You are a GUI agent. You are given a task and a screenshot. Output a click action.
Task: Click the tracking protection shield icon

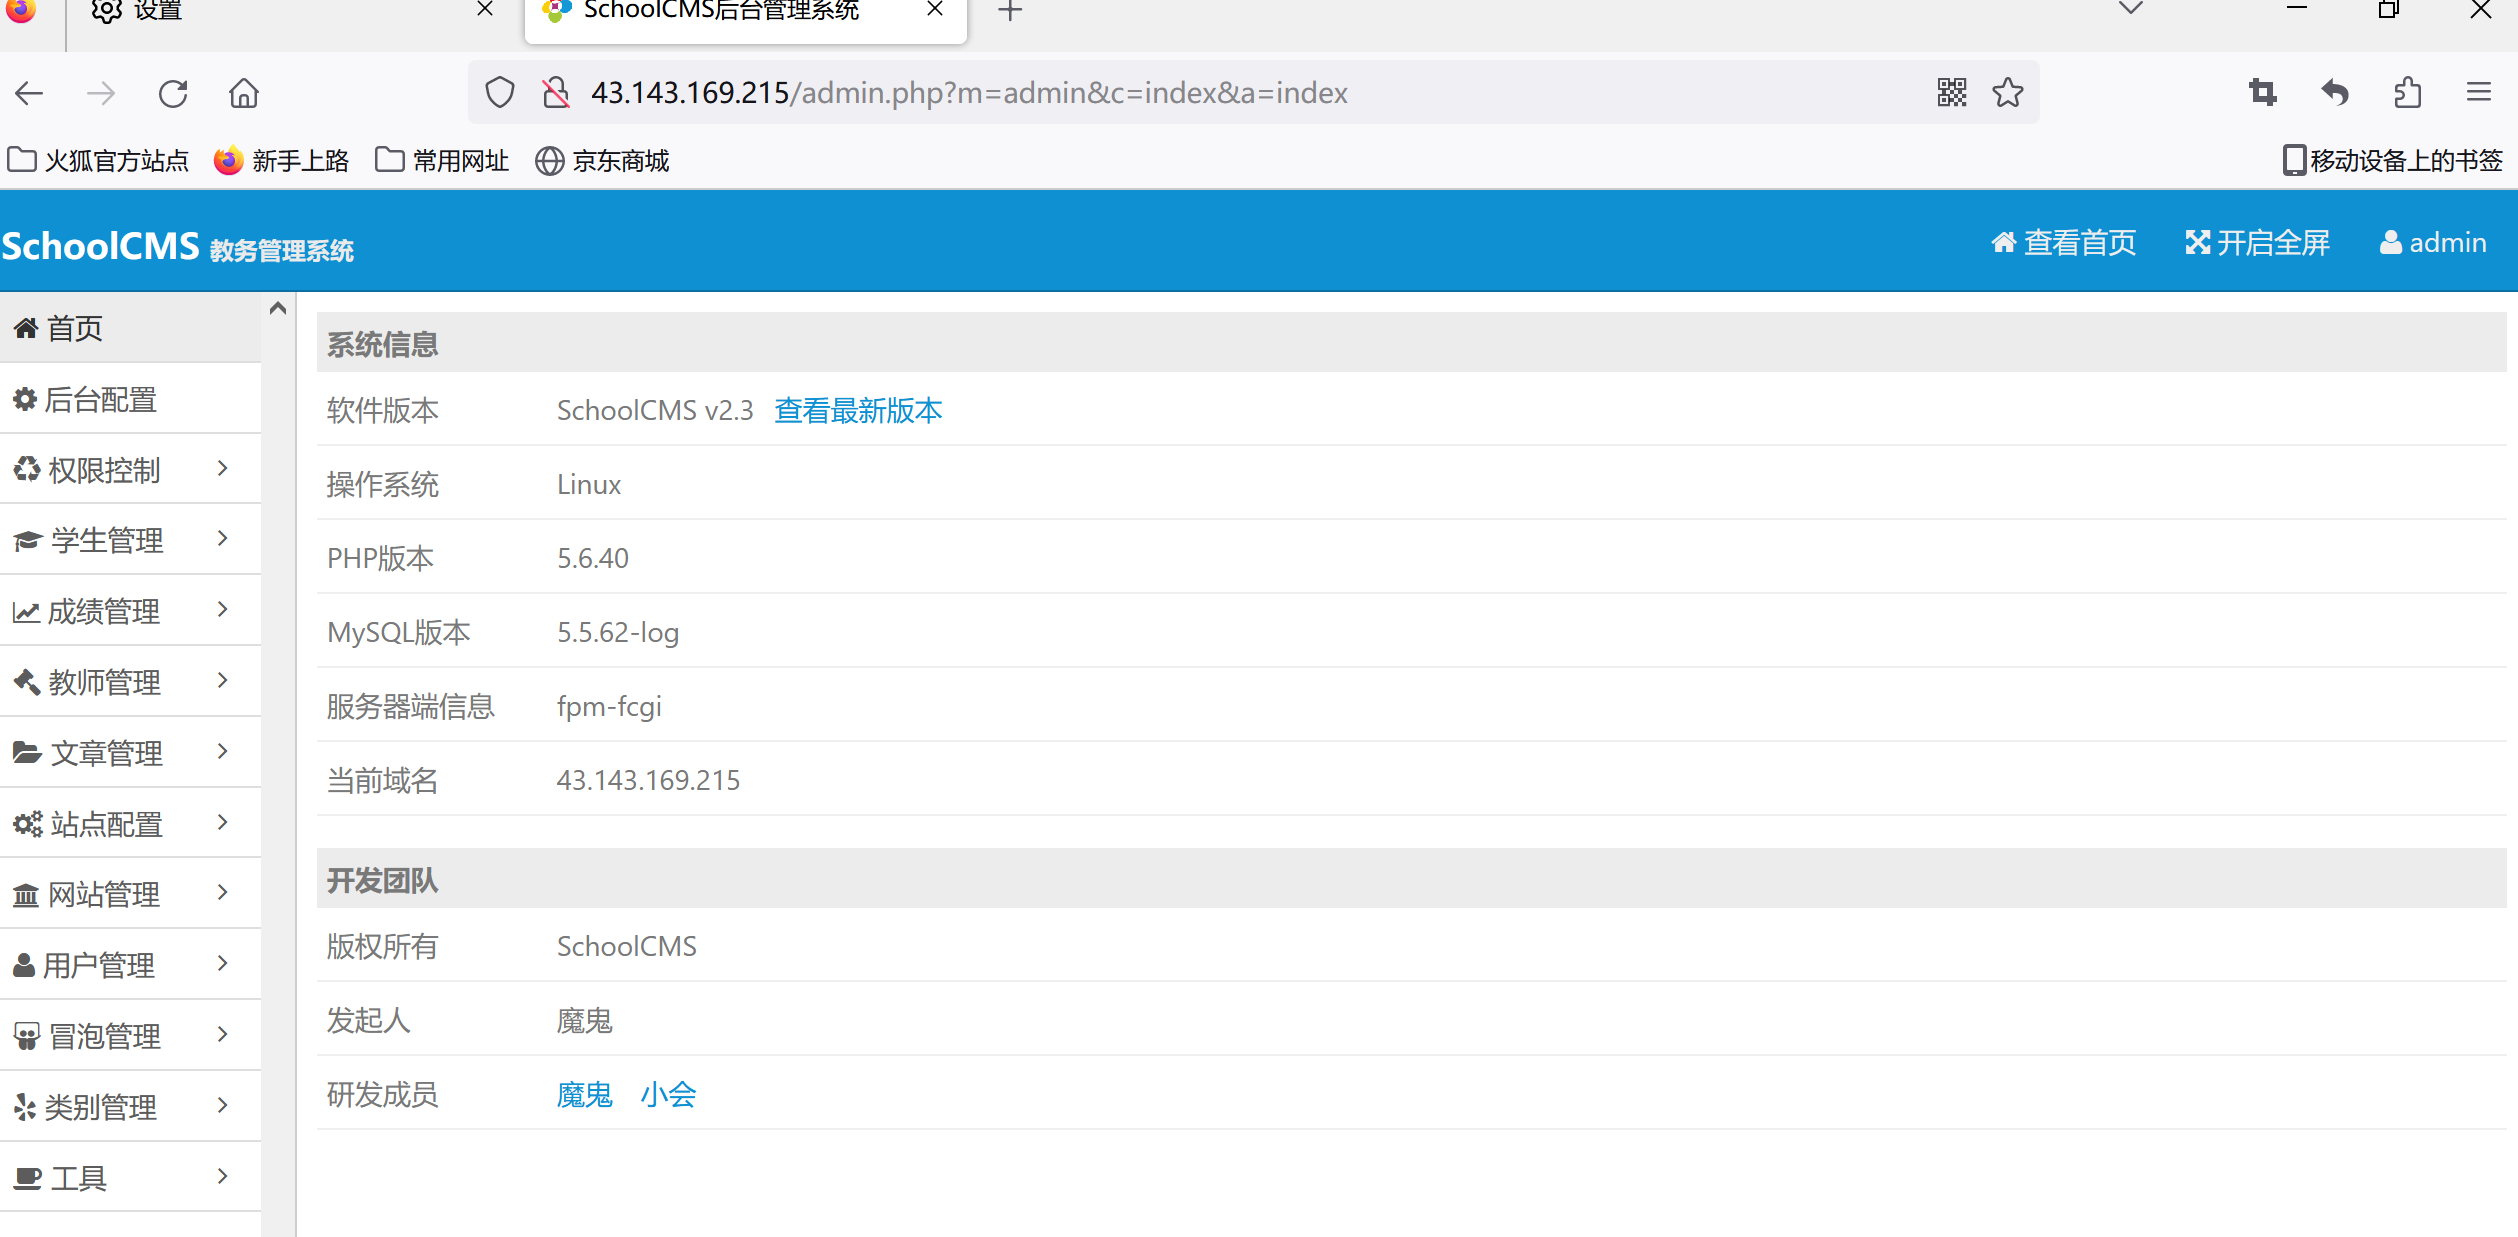499,92
